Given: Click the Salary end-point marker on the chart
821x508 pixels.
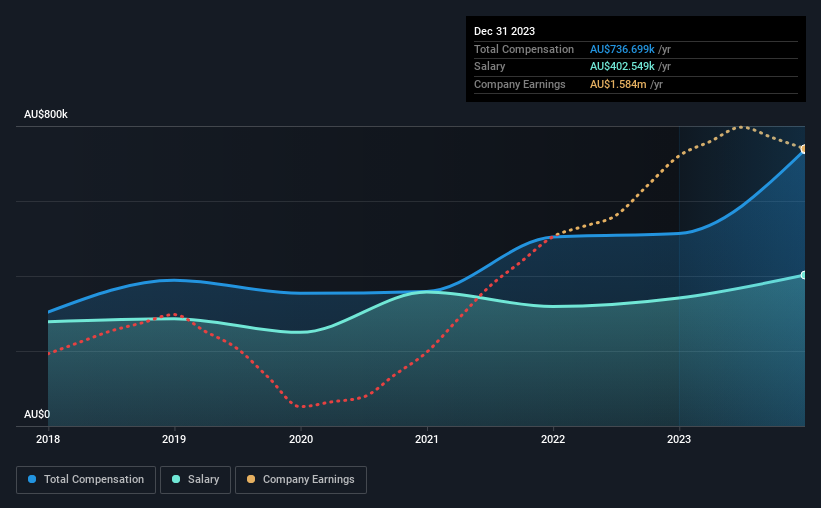Looking at the screenshot, I should pyautogui.click(x=804, y=275).
